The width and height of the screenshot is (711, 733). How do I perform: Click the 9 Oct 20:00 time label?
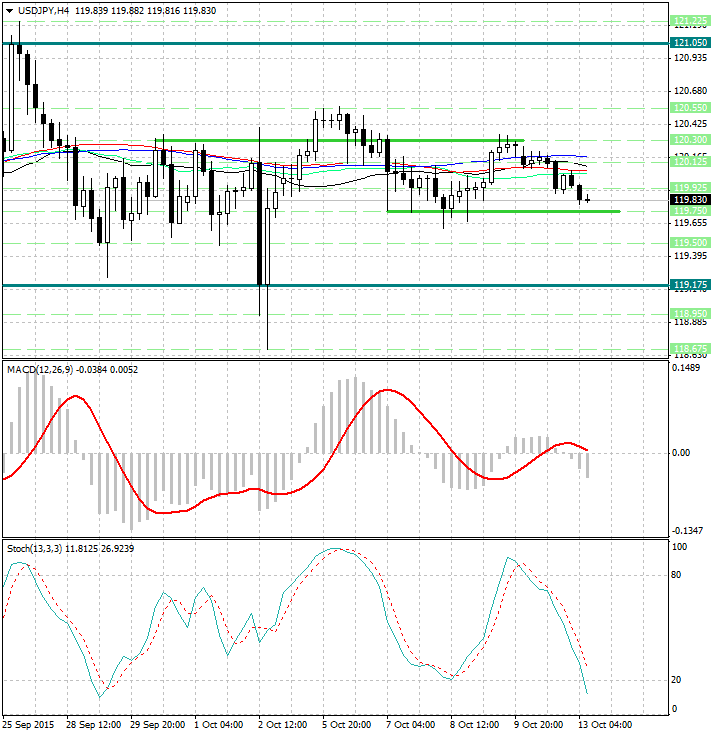point(539,725)
